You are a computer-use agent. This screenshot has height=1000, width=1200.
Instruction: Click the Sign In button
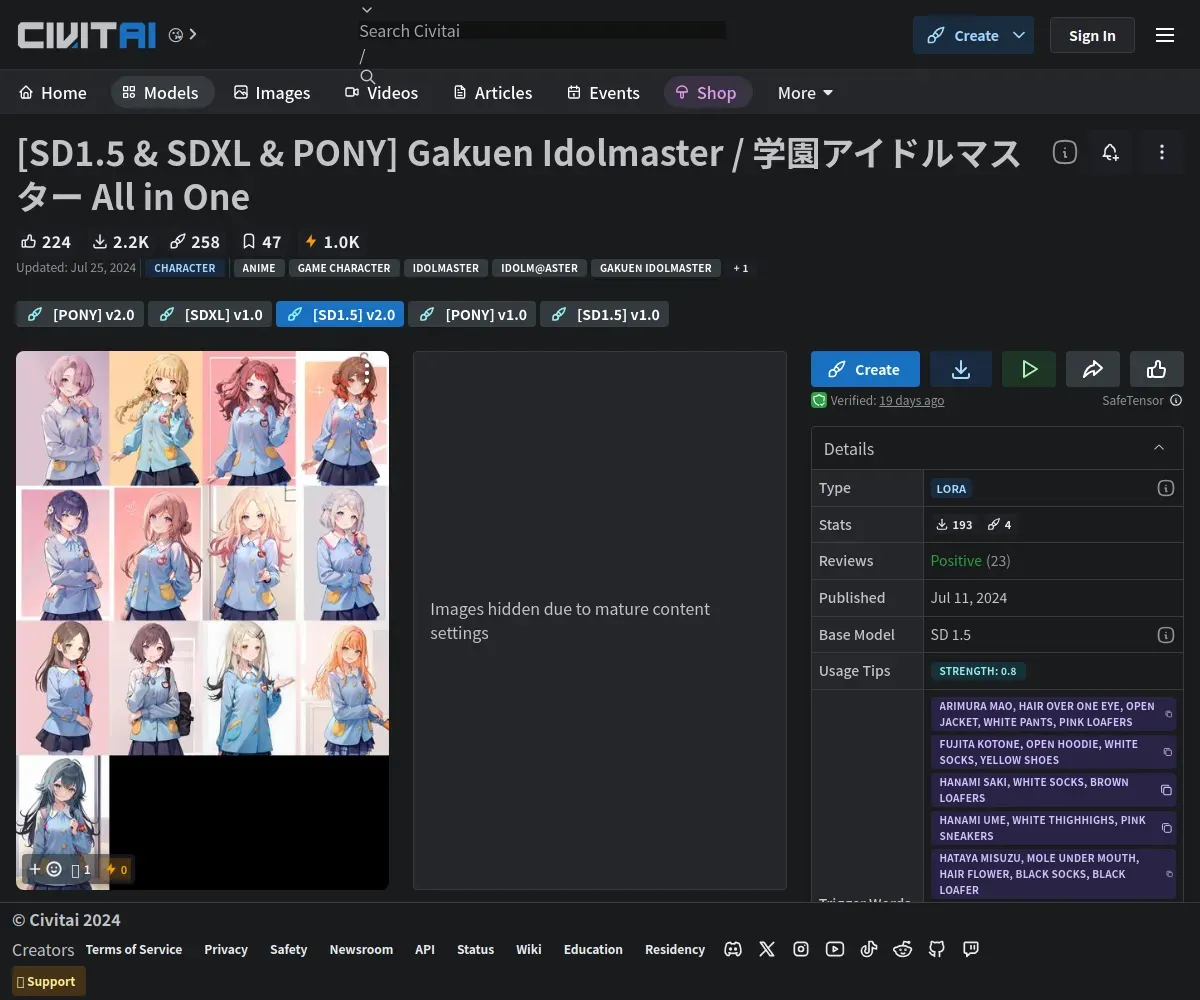tap(1092, 35)
